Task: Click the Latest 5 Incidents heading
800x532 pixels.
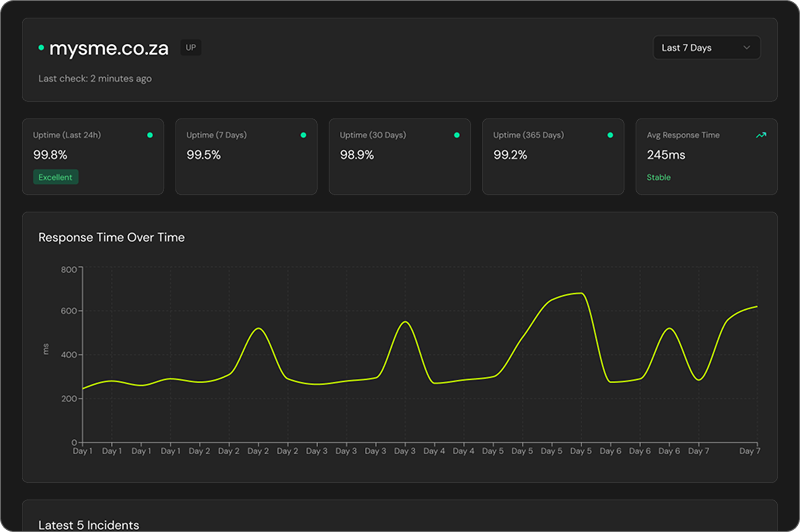Action: (x=89, y=525)
